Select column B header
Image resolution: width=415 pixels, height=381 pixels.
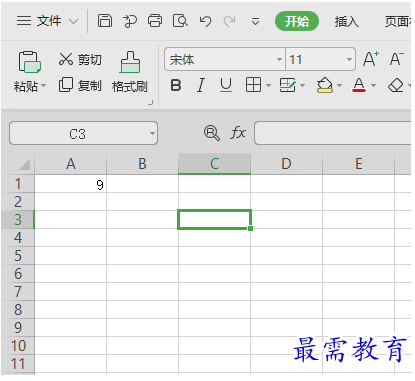pyautogui.click(x=142, y=164)
